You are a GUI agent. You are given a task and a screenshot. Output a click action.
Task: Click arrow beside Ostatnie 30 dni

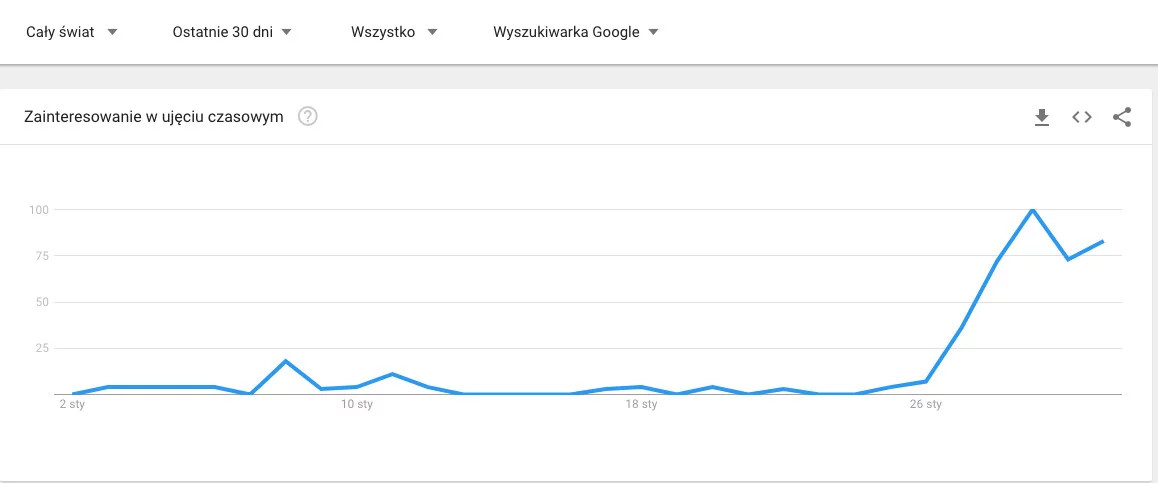[287, 32]
